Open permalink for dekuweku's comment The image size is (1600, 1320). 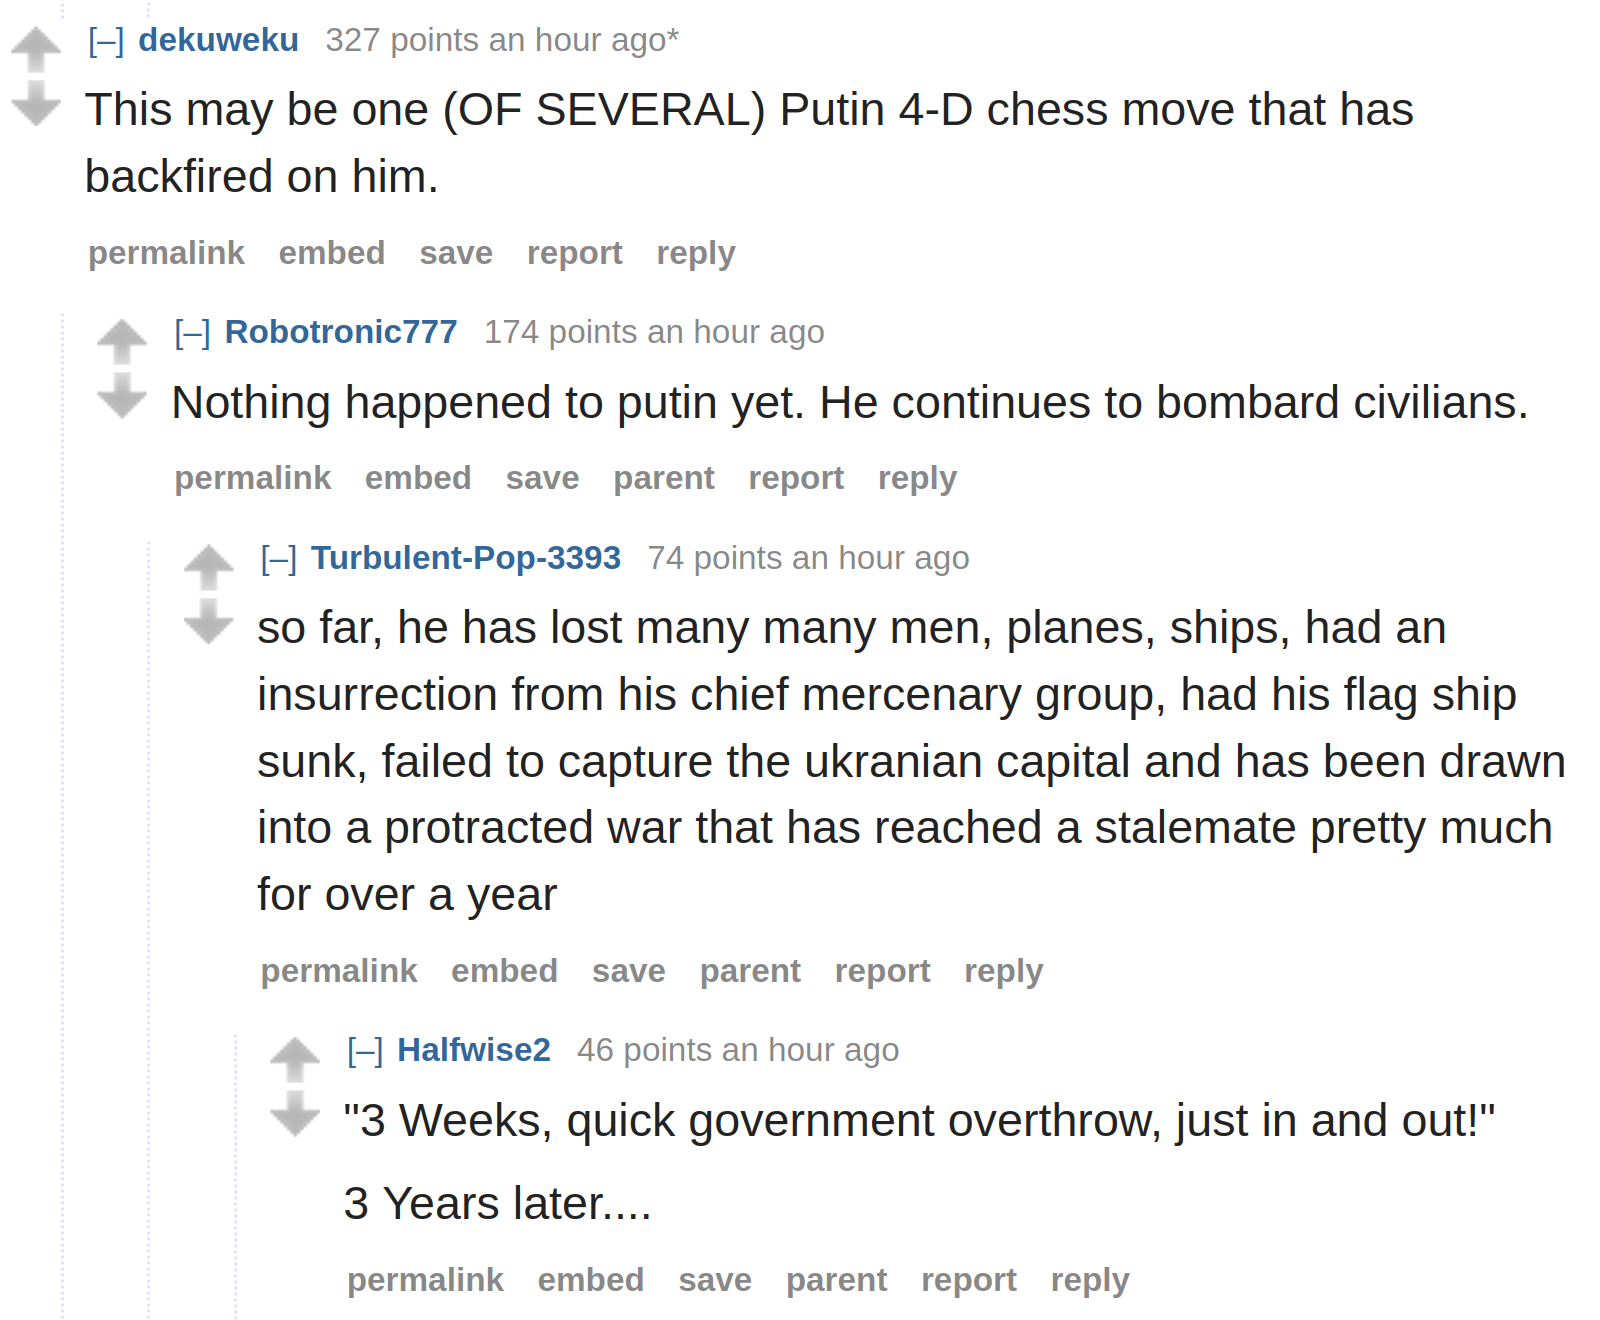[166, 253]
